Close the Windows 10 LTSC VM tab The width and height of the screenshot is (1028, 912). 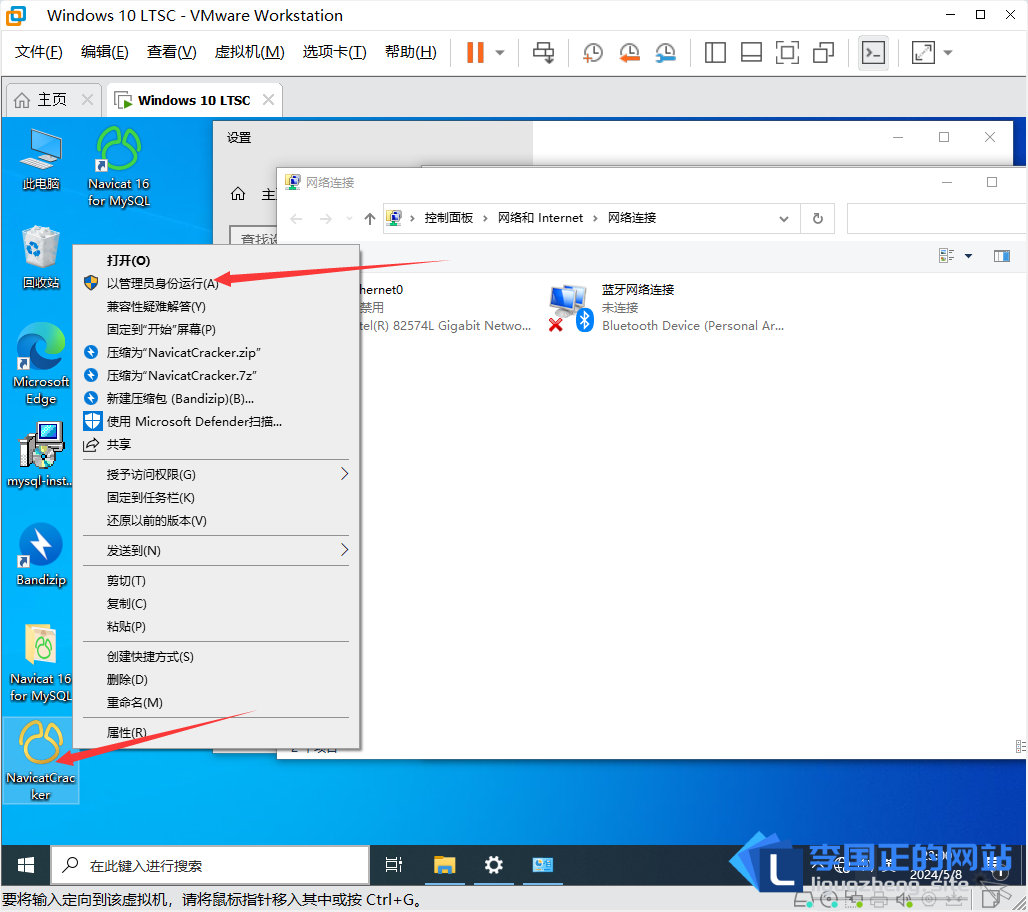pyautogui.click(x=268, y=100)
